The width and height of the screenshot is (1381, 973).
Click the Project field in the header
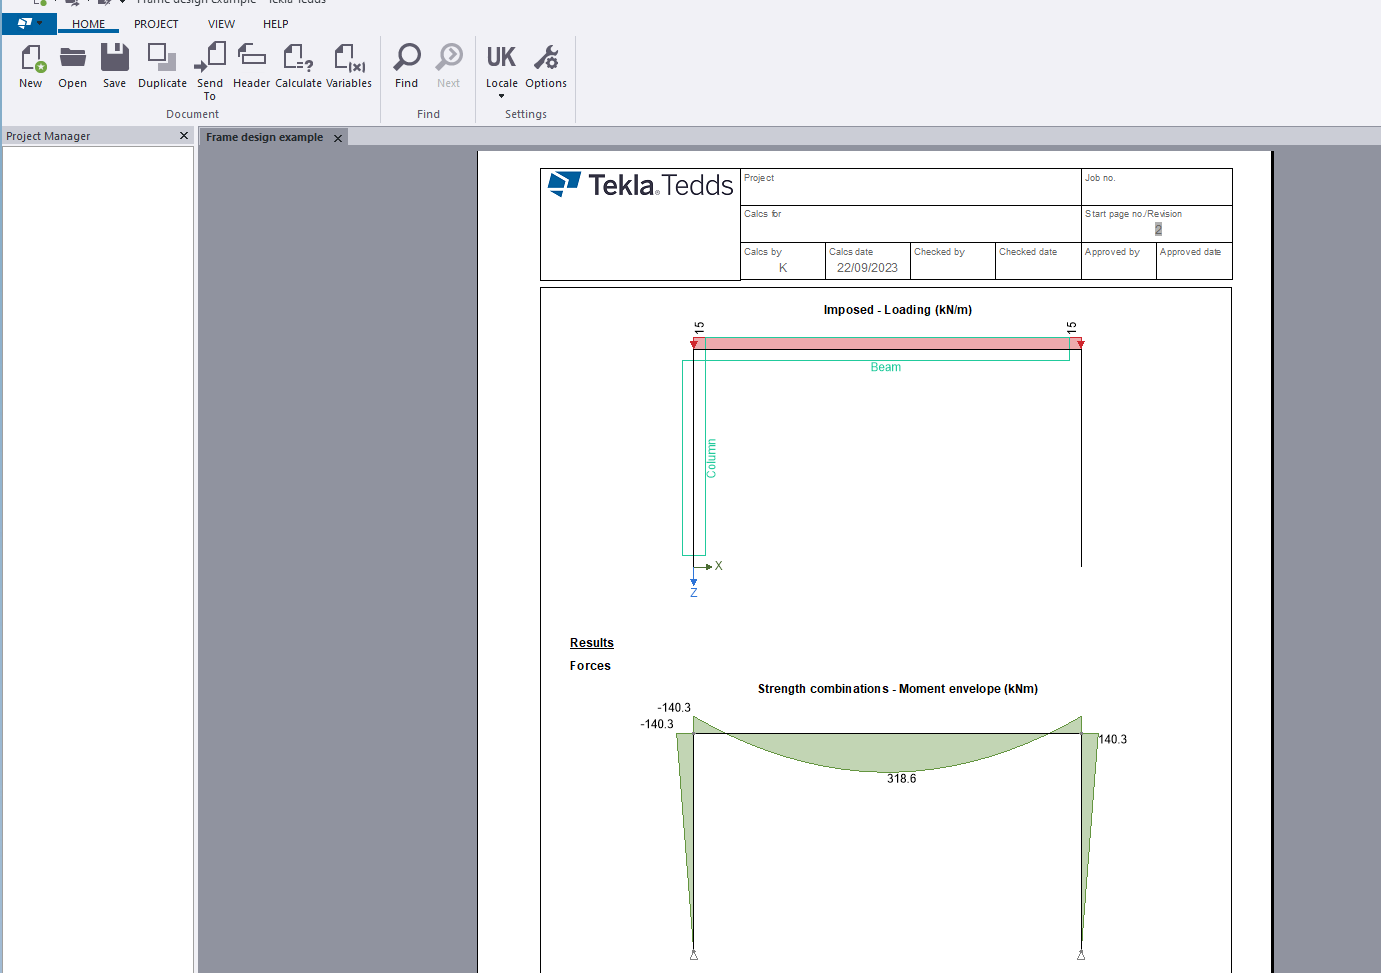pyautogui.click(x=911, y=187)
